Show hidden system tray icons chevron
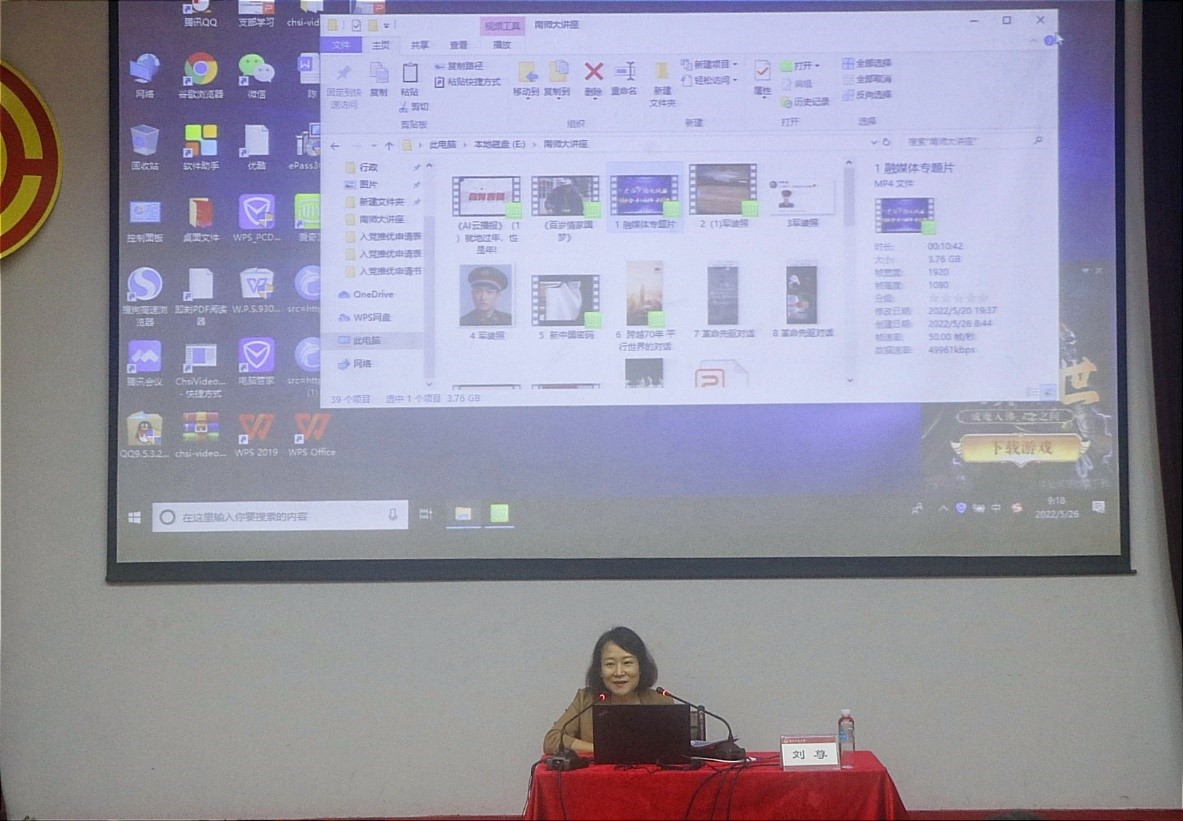The width and height of the screenshot is (1183, 821). pos(943,509)
